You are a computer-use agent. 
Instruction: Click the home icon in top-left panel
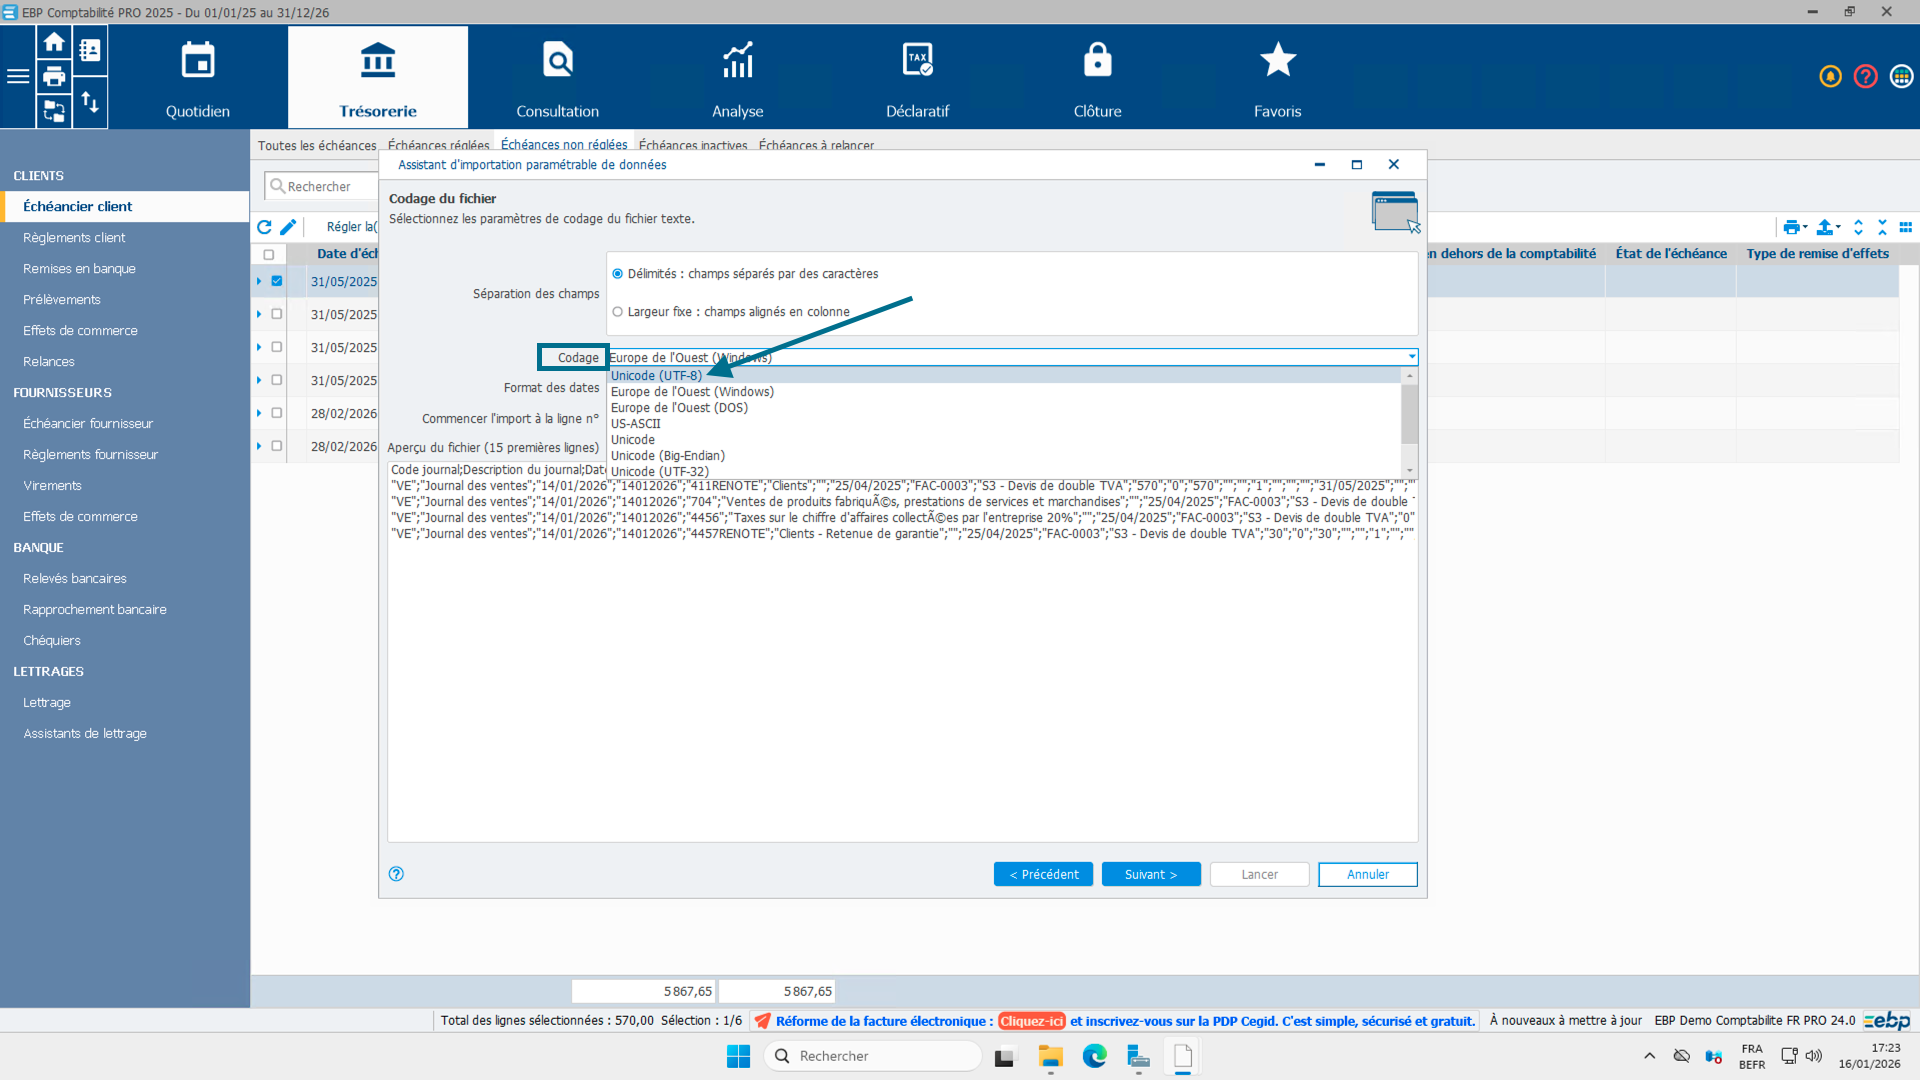54,42
